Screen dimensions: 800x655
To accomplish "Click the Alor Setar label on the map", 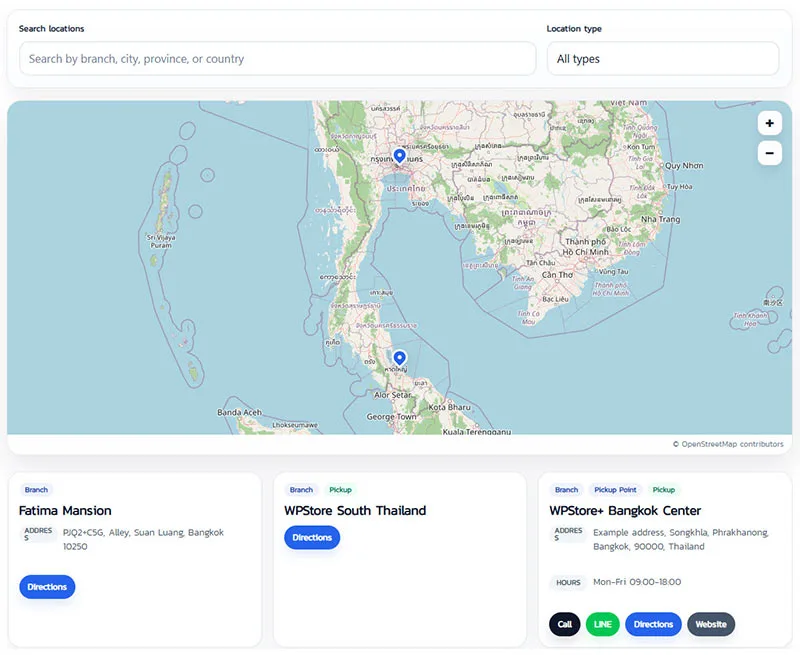I will click(392, 395).
